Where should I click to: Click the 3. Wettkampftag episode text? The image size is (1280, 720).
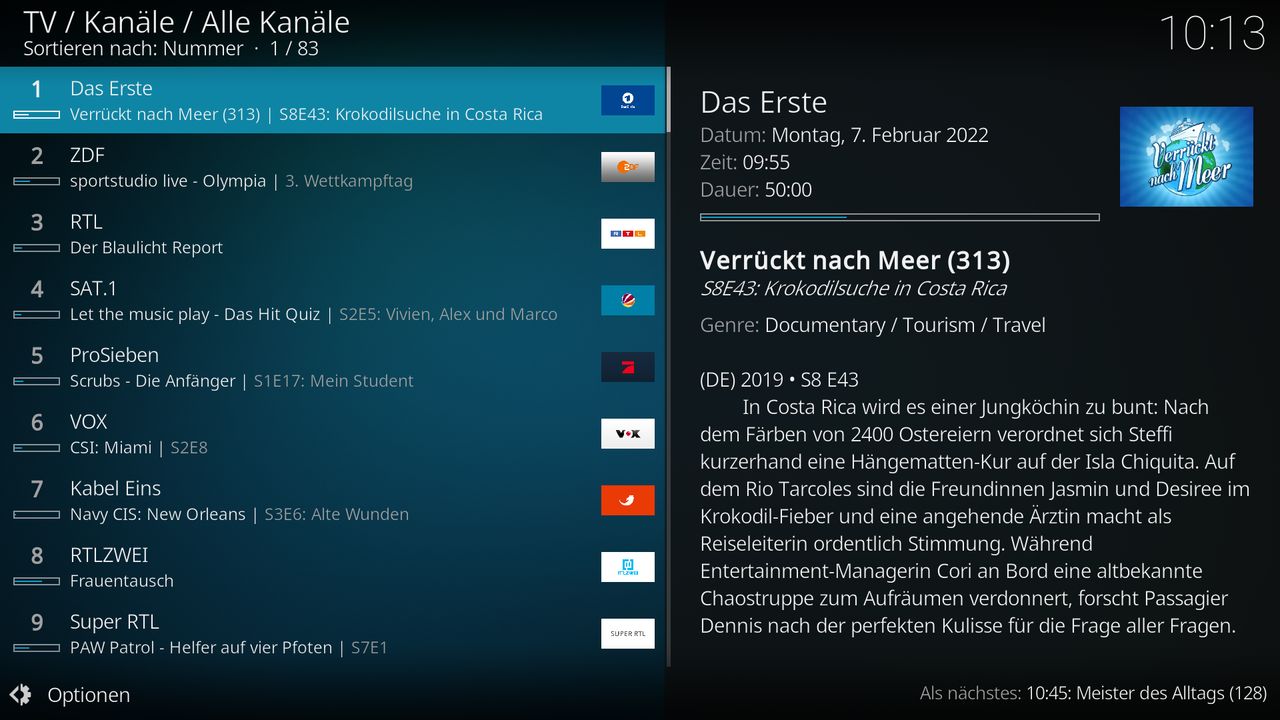(349, 181)
